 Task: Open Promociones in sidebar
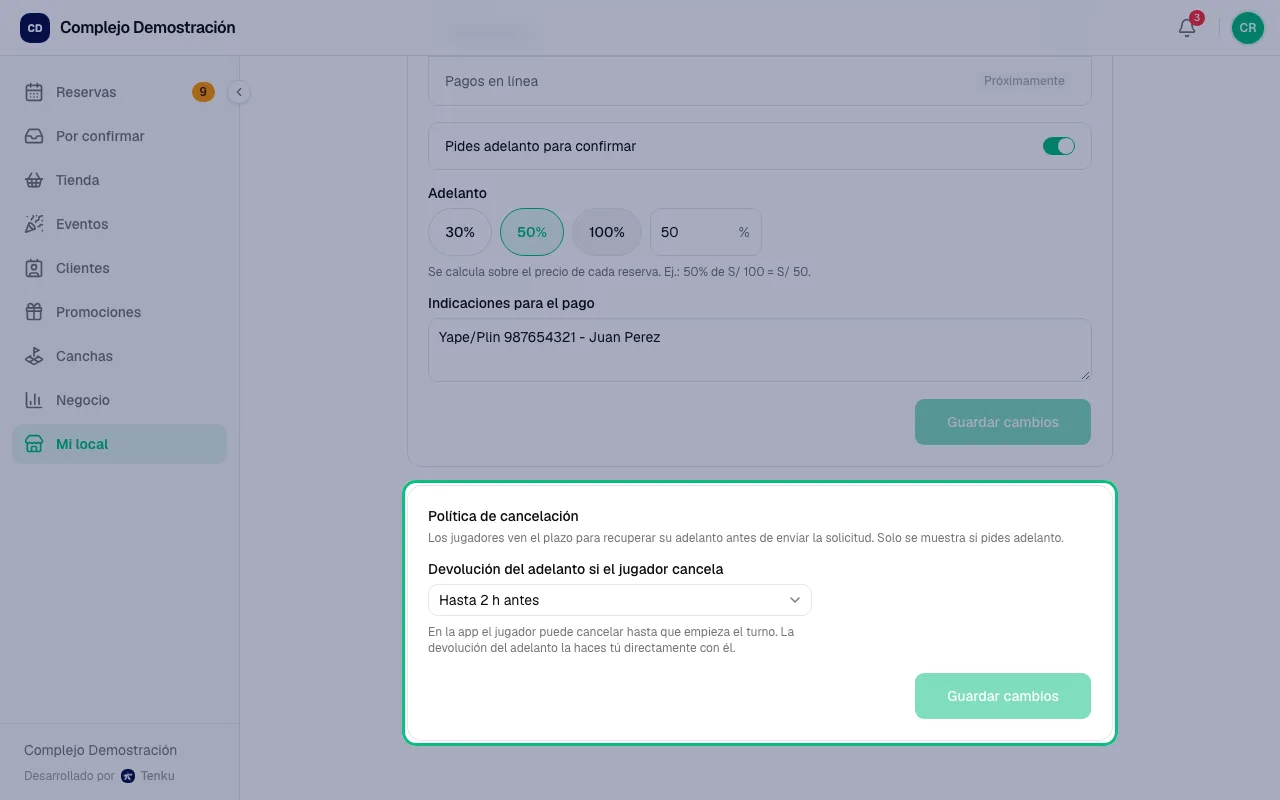tap(120, 312)
